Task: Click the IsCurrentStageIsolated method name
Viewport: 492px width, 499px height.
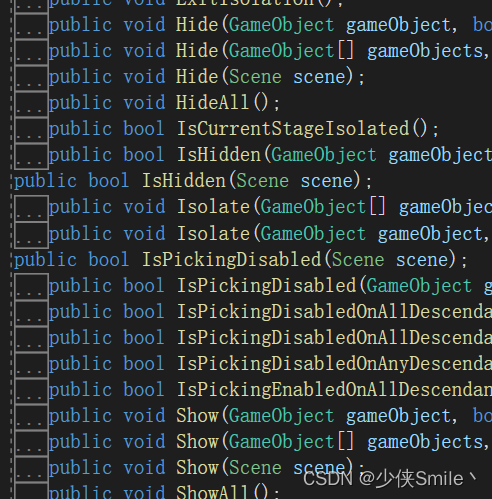Action: (x=293, y=129)
